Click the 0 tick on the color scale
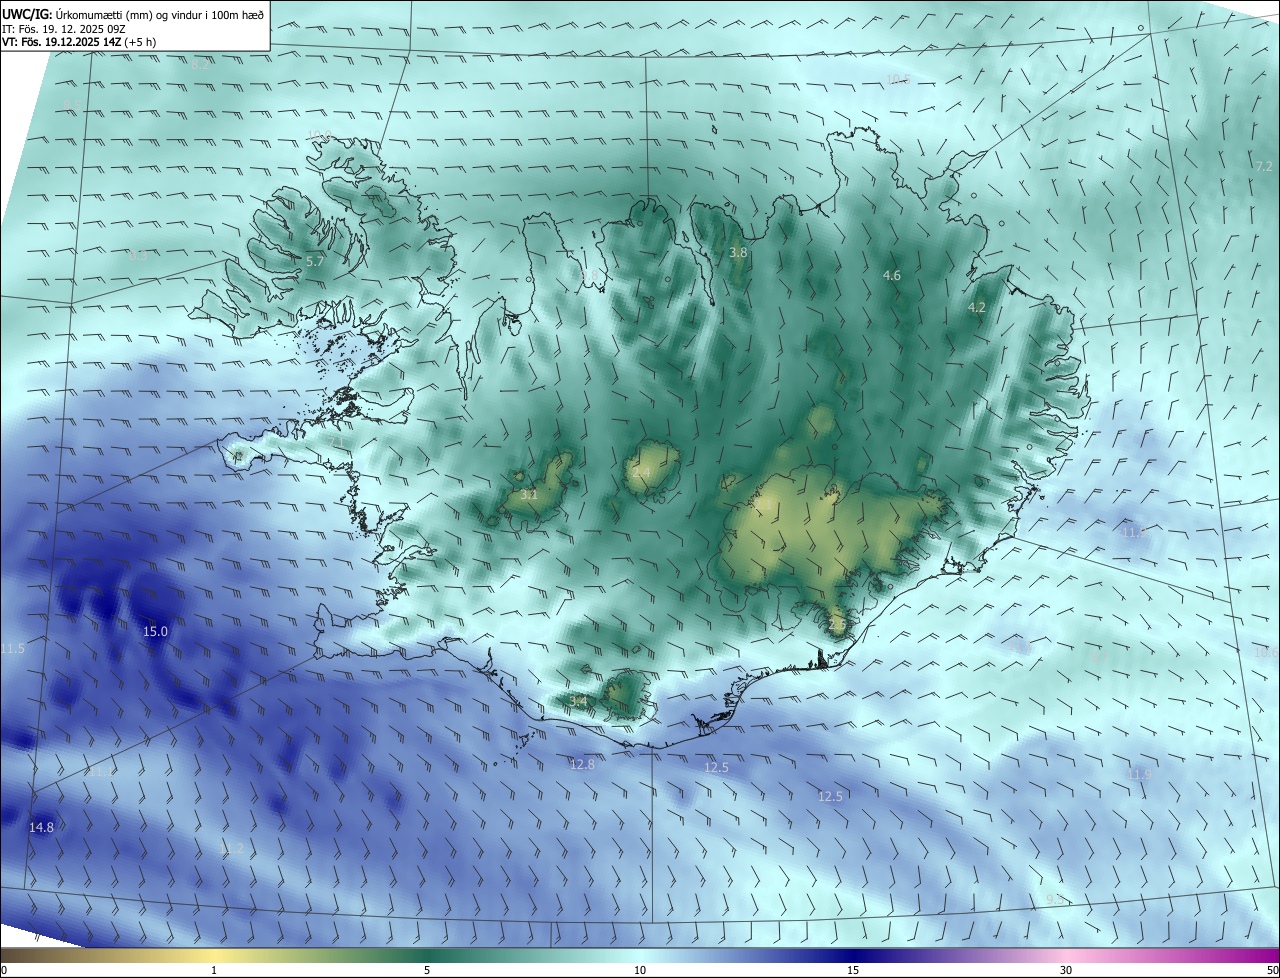 pyautogui.click(x=4, y=970)
